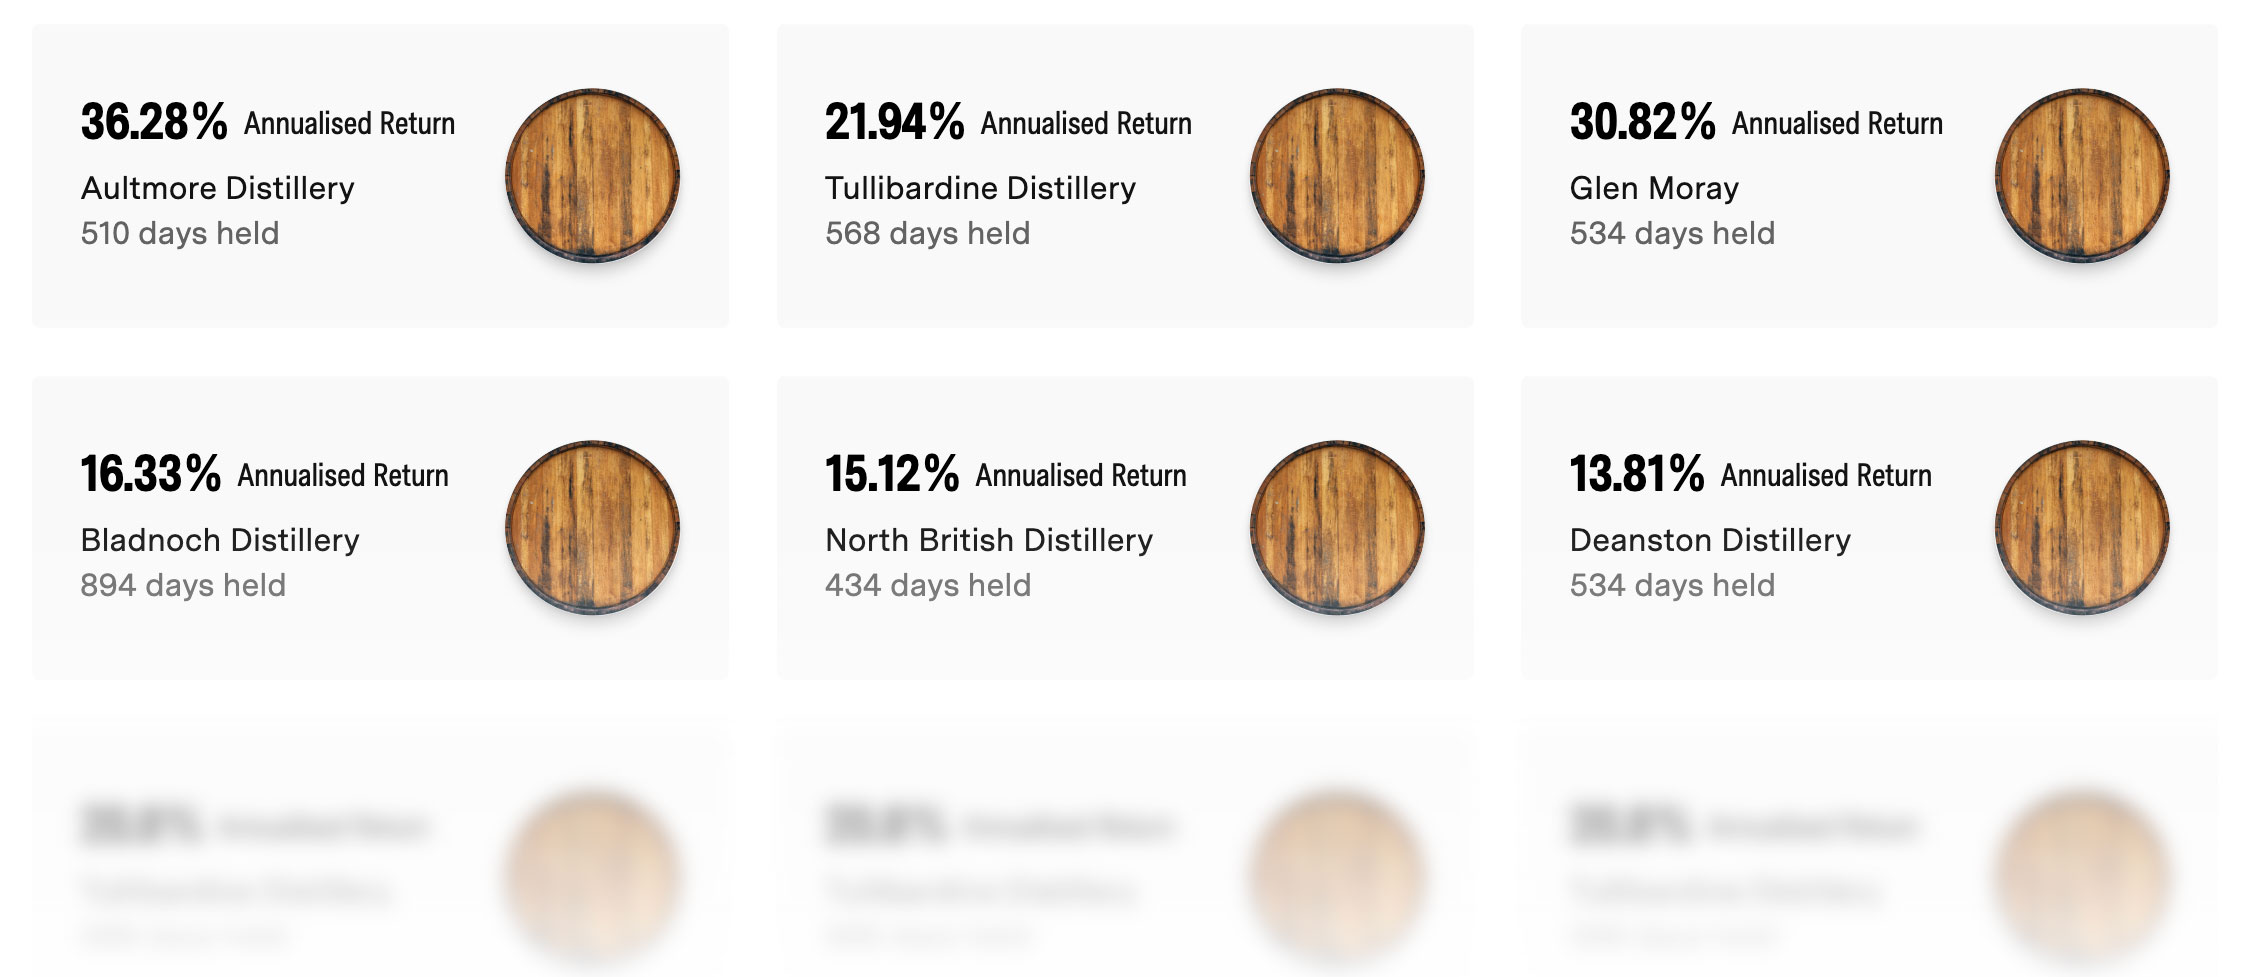Open the Tullibardine Distillery title link

coord(980,188)
